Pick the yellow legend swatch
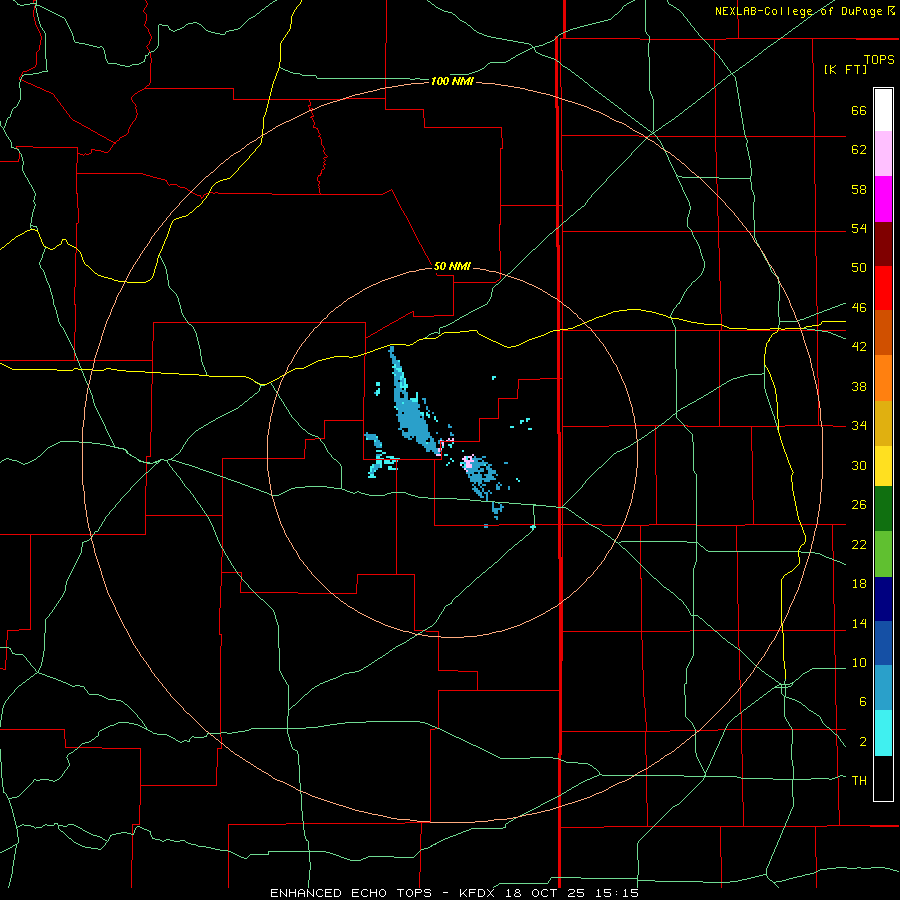900x900 pixels. (x=883, y=466)
